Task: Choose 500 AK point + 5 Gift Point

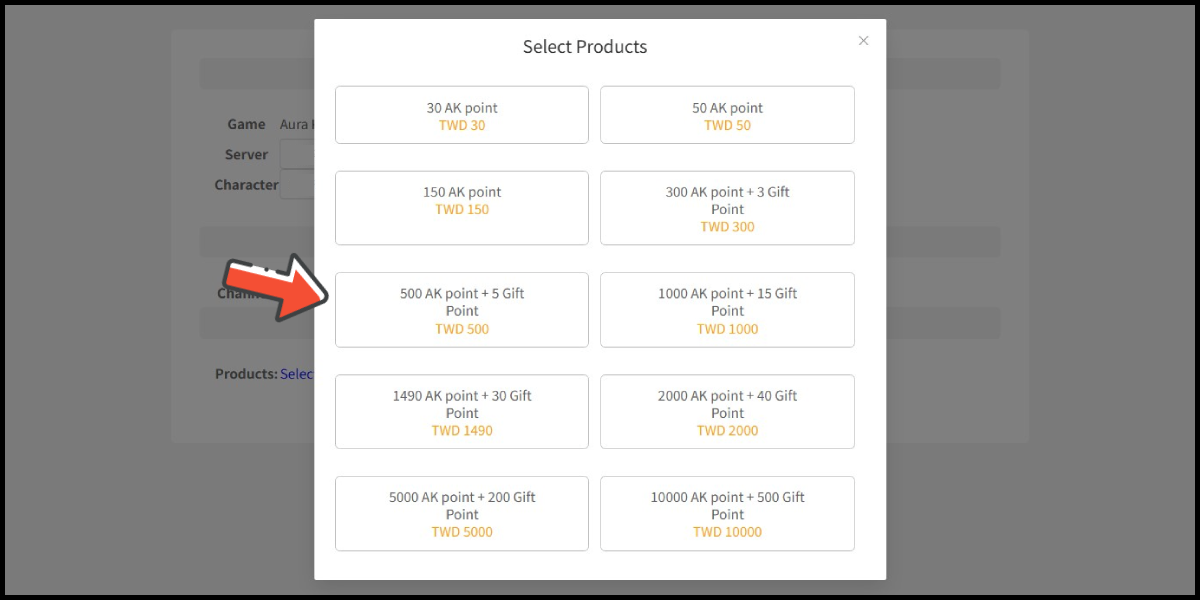Action: [462, 310]
